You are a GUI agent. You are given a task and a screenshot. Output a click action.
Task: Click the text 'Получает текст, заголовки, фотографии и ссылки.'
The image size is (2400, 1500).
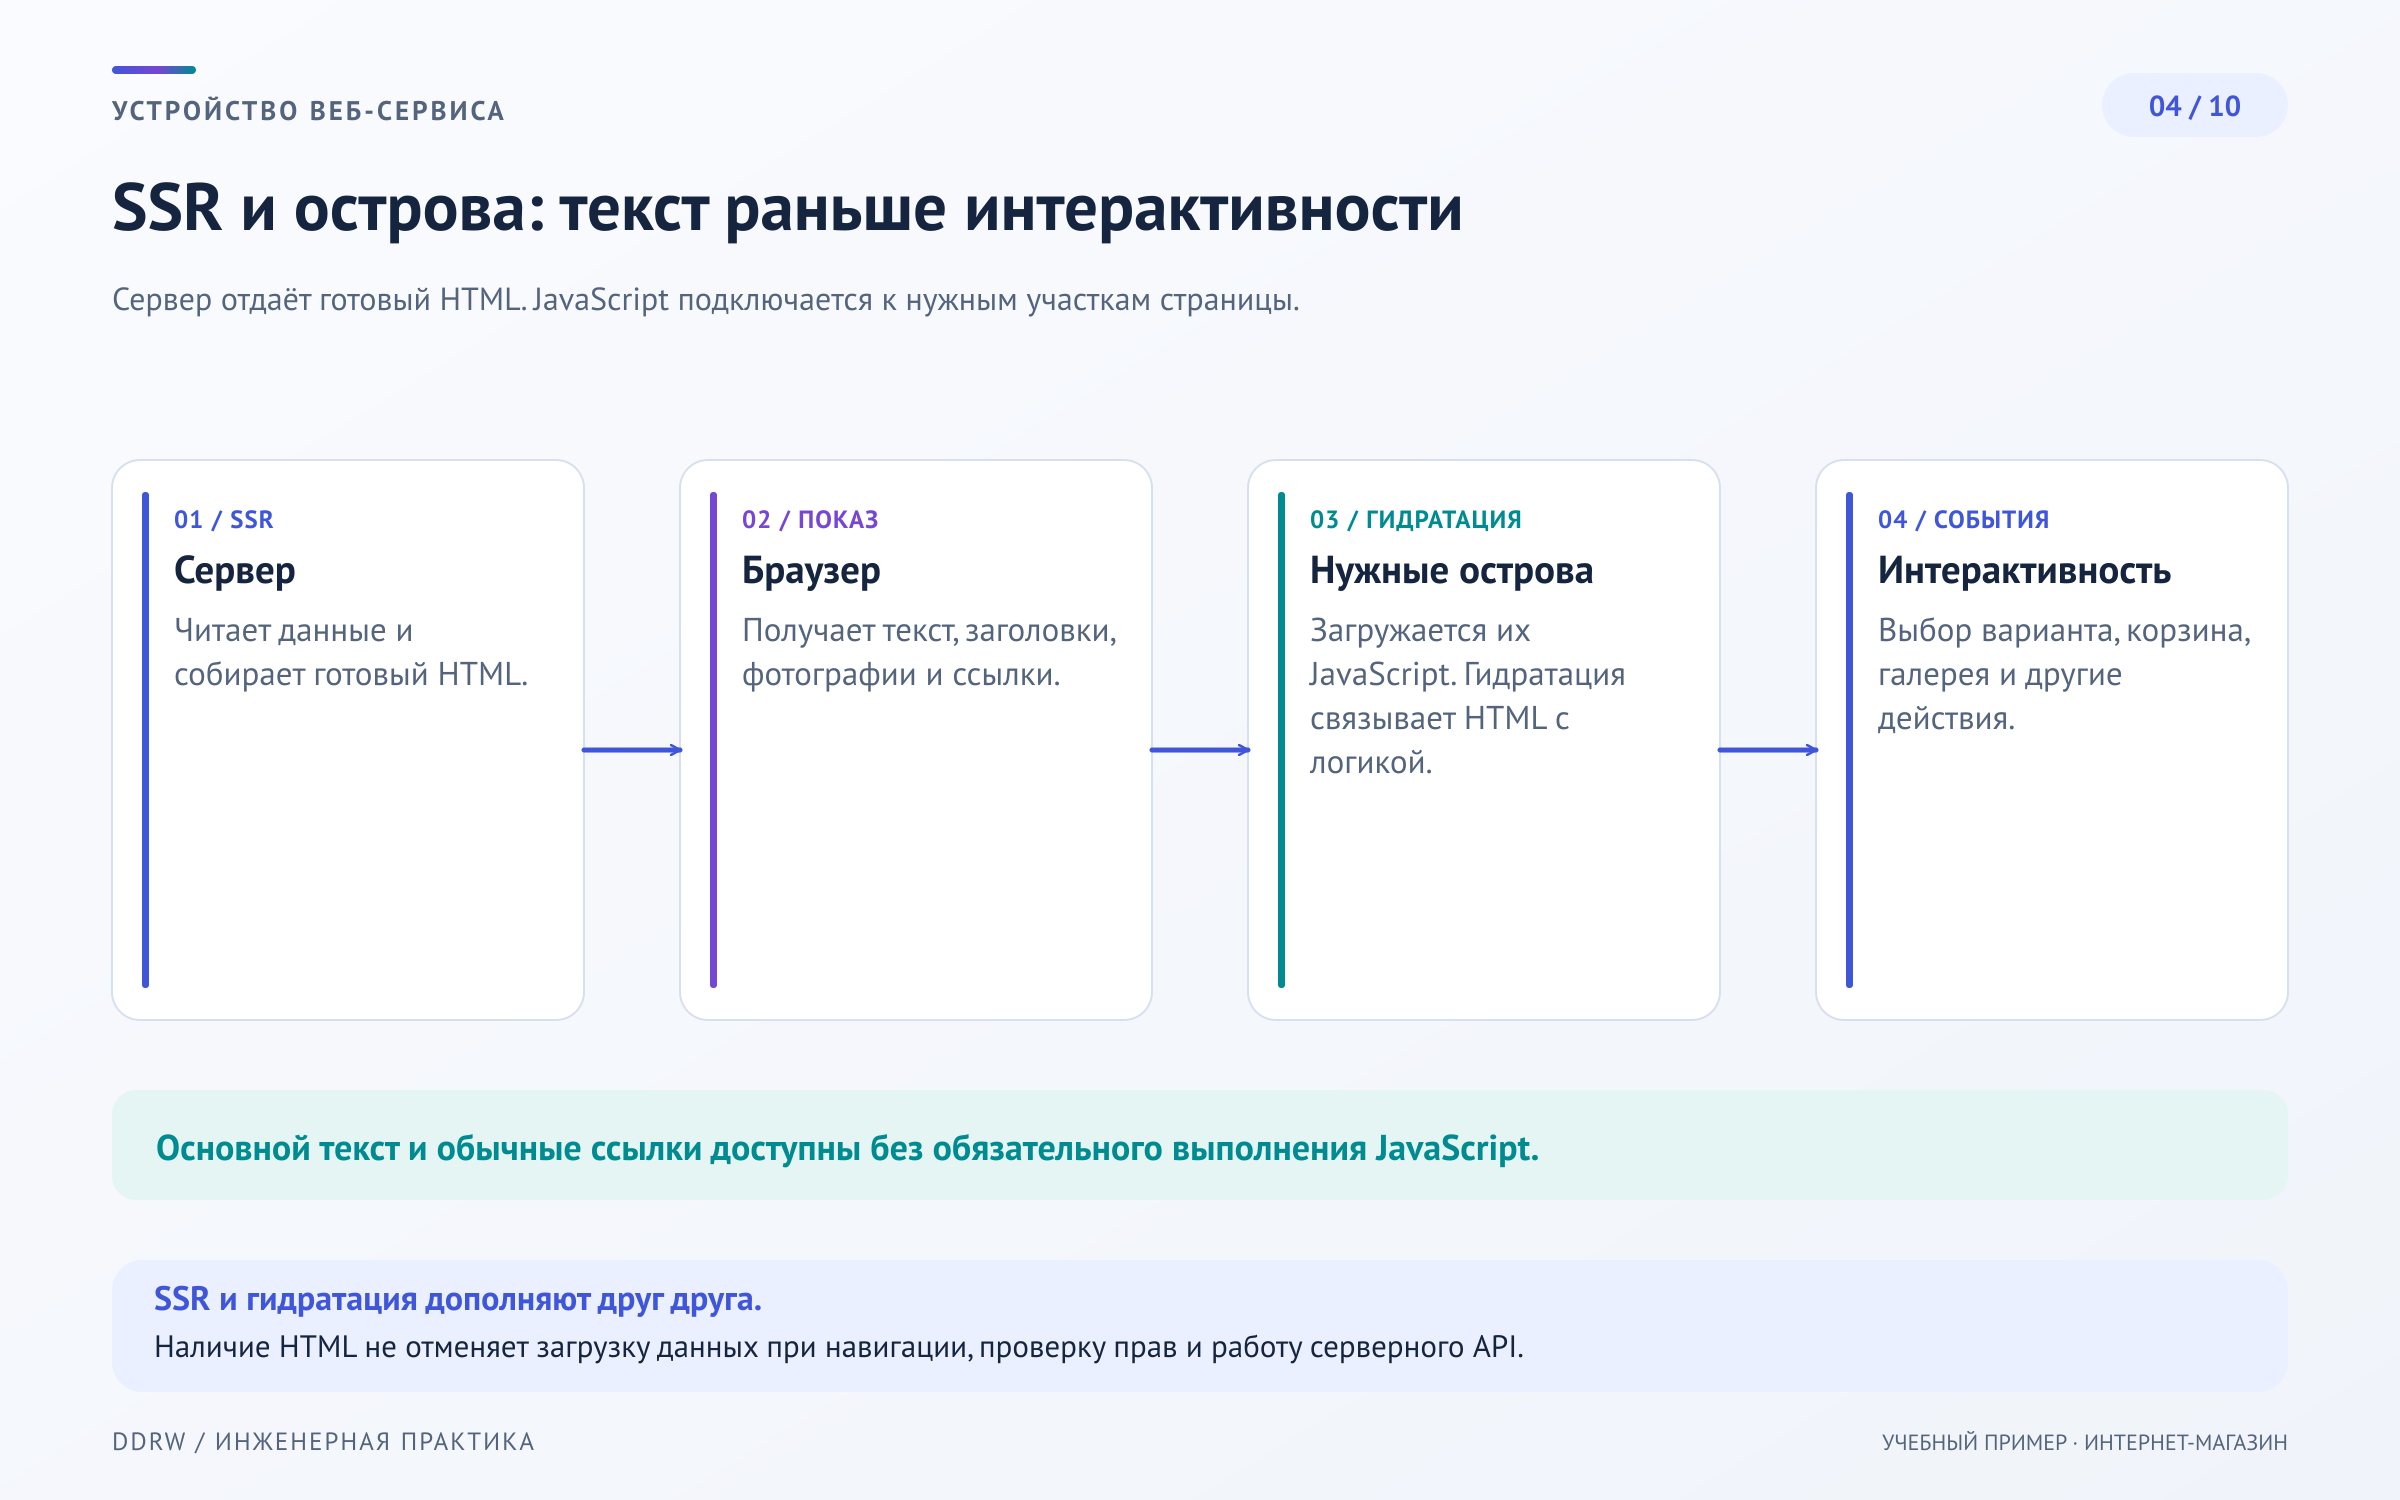point(929,652)
